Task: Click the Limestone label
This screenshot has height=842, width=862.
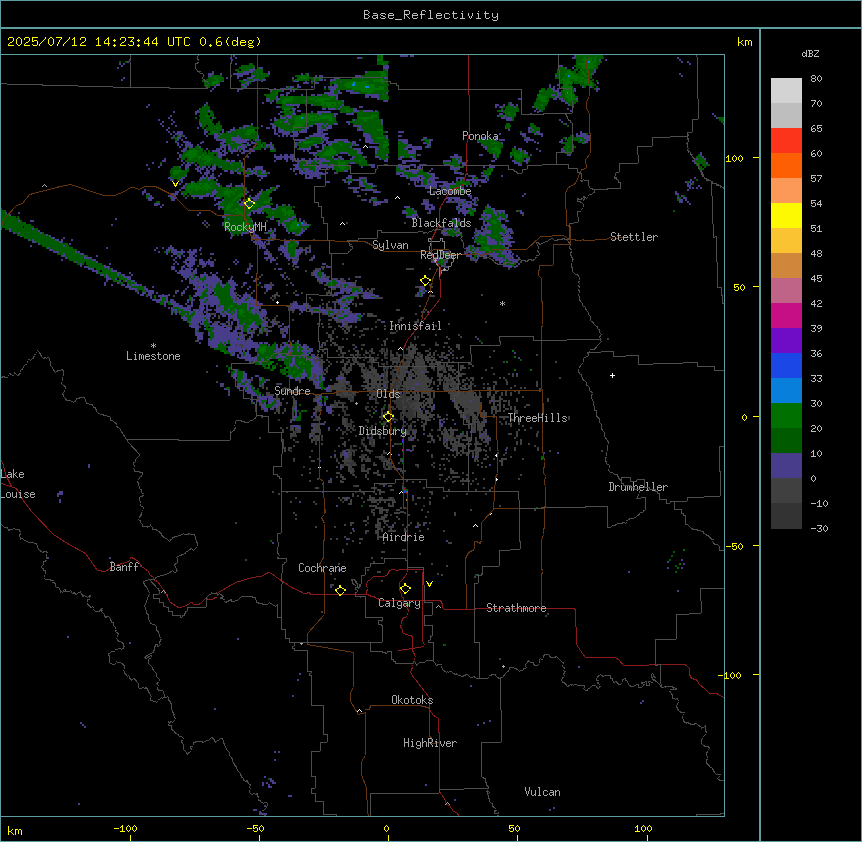Action: pyautogui.click(x=153, y=356)
